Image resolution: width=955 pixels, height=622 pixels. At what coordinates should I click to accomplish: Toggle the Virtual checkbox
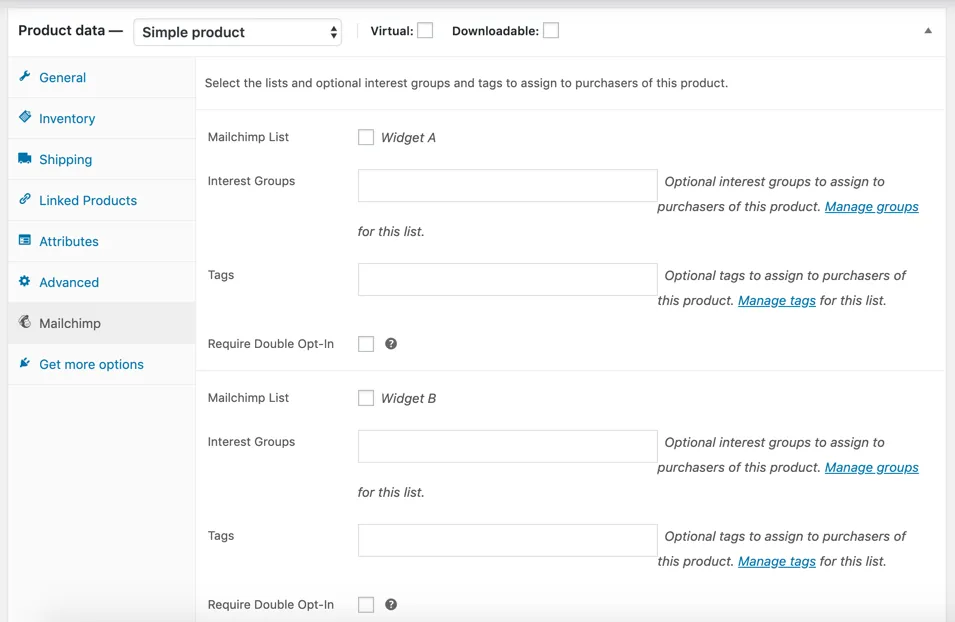point(425,30)
